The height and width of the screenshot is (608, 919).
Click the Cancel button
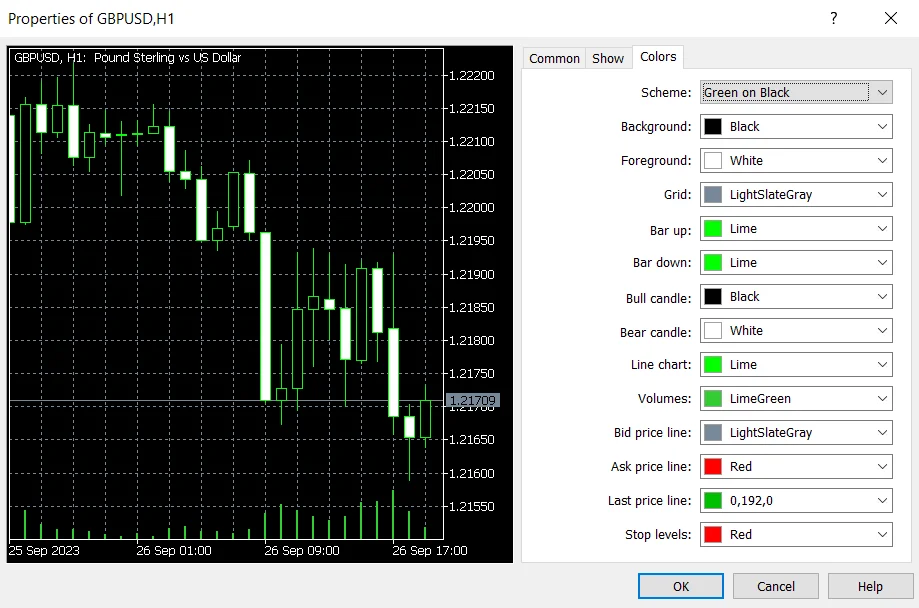click(x=775, y=586)
